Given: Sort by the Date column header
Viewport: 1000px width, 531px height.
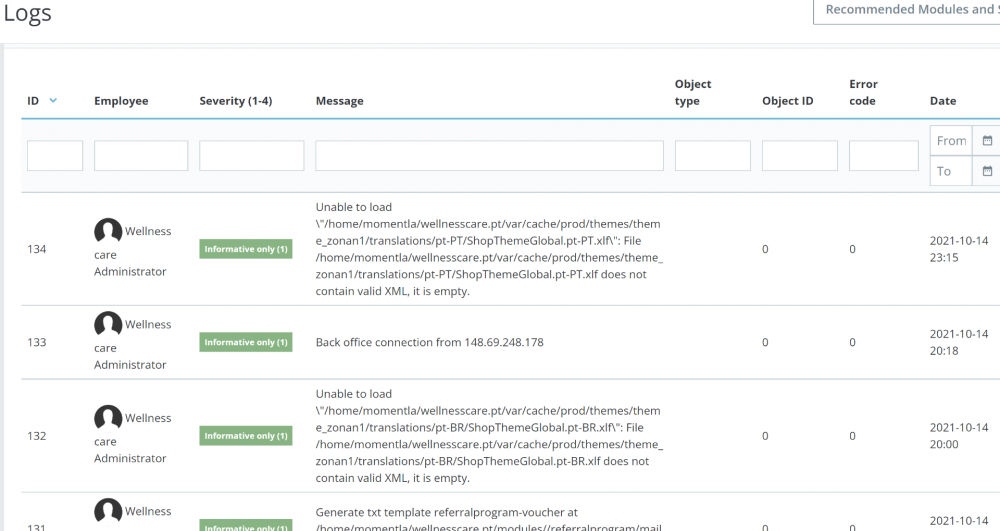Looking at the screenshot, I should [x=942, y=101].
